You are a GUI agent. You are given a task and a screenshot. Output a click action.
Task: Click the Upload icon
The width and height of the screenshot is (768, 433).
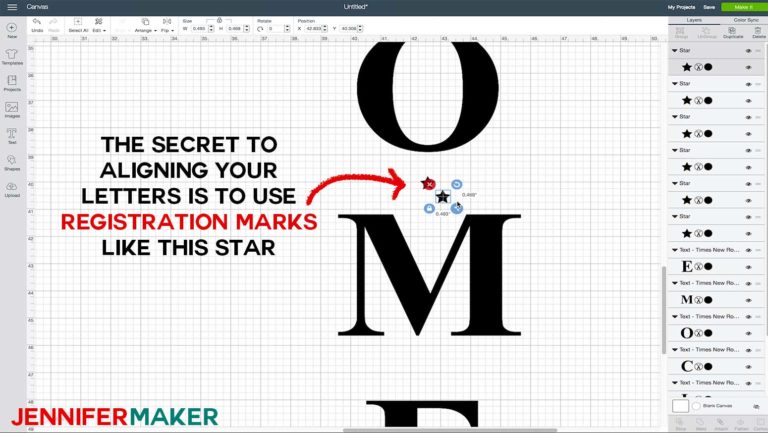point(12,187)
